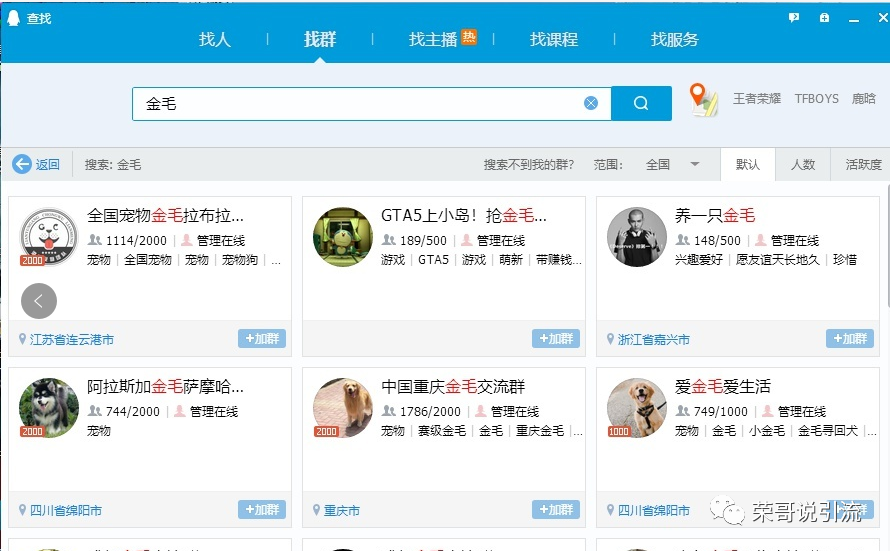Click the vertical scrollbar on the right
This screenshot has height=551, width=890.
pyautogui.click(x=887, y=246)
